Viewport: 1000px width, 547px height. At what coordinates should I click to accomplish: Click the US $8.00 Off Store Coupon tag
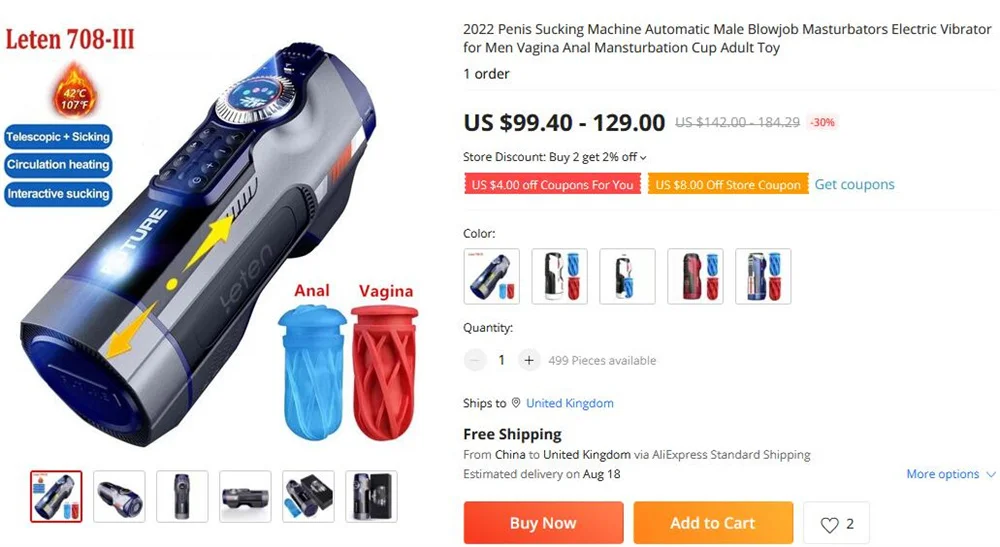728,184
